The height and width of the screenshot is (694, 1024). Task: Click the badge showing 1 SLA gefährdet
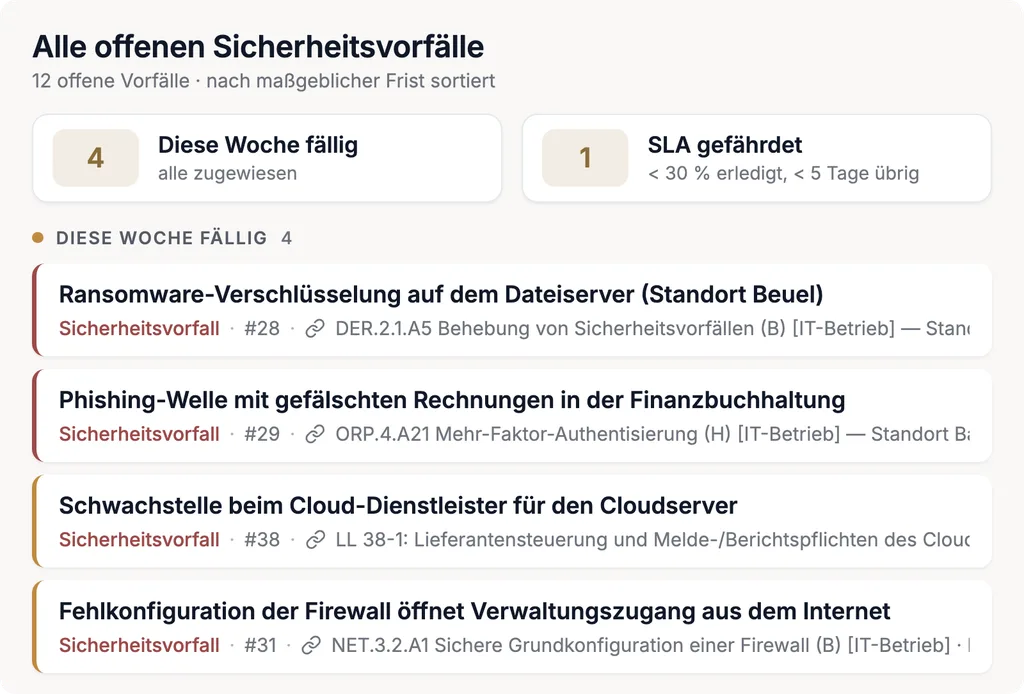pos(585,158)
